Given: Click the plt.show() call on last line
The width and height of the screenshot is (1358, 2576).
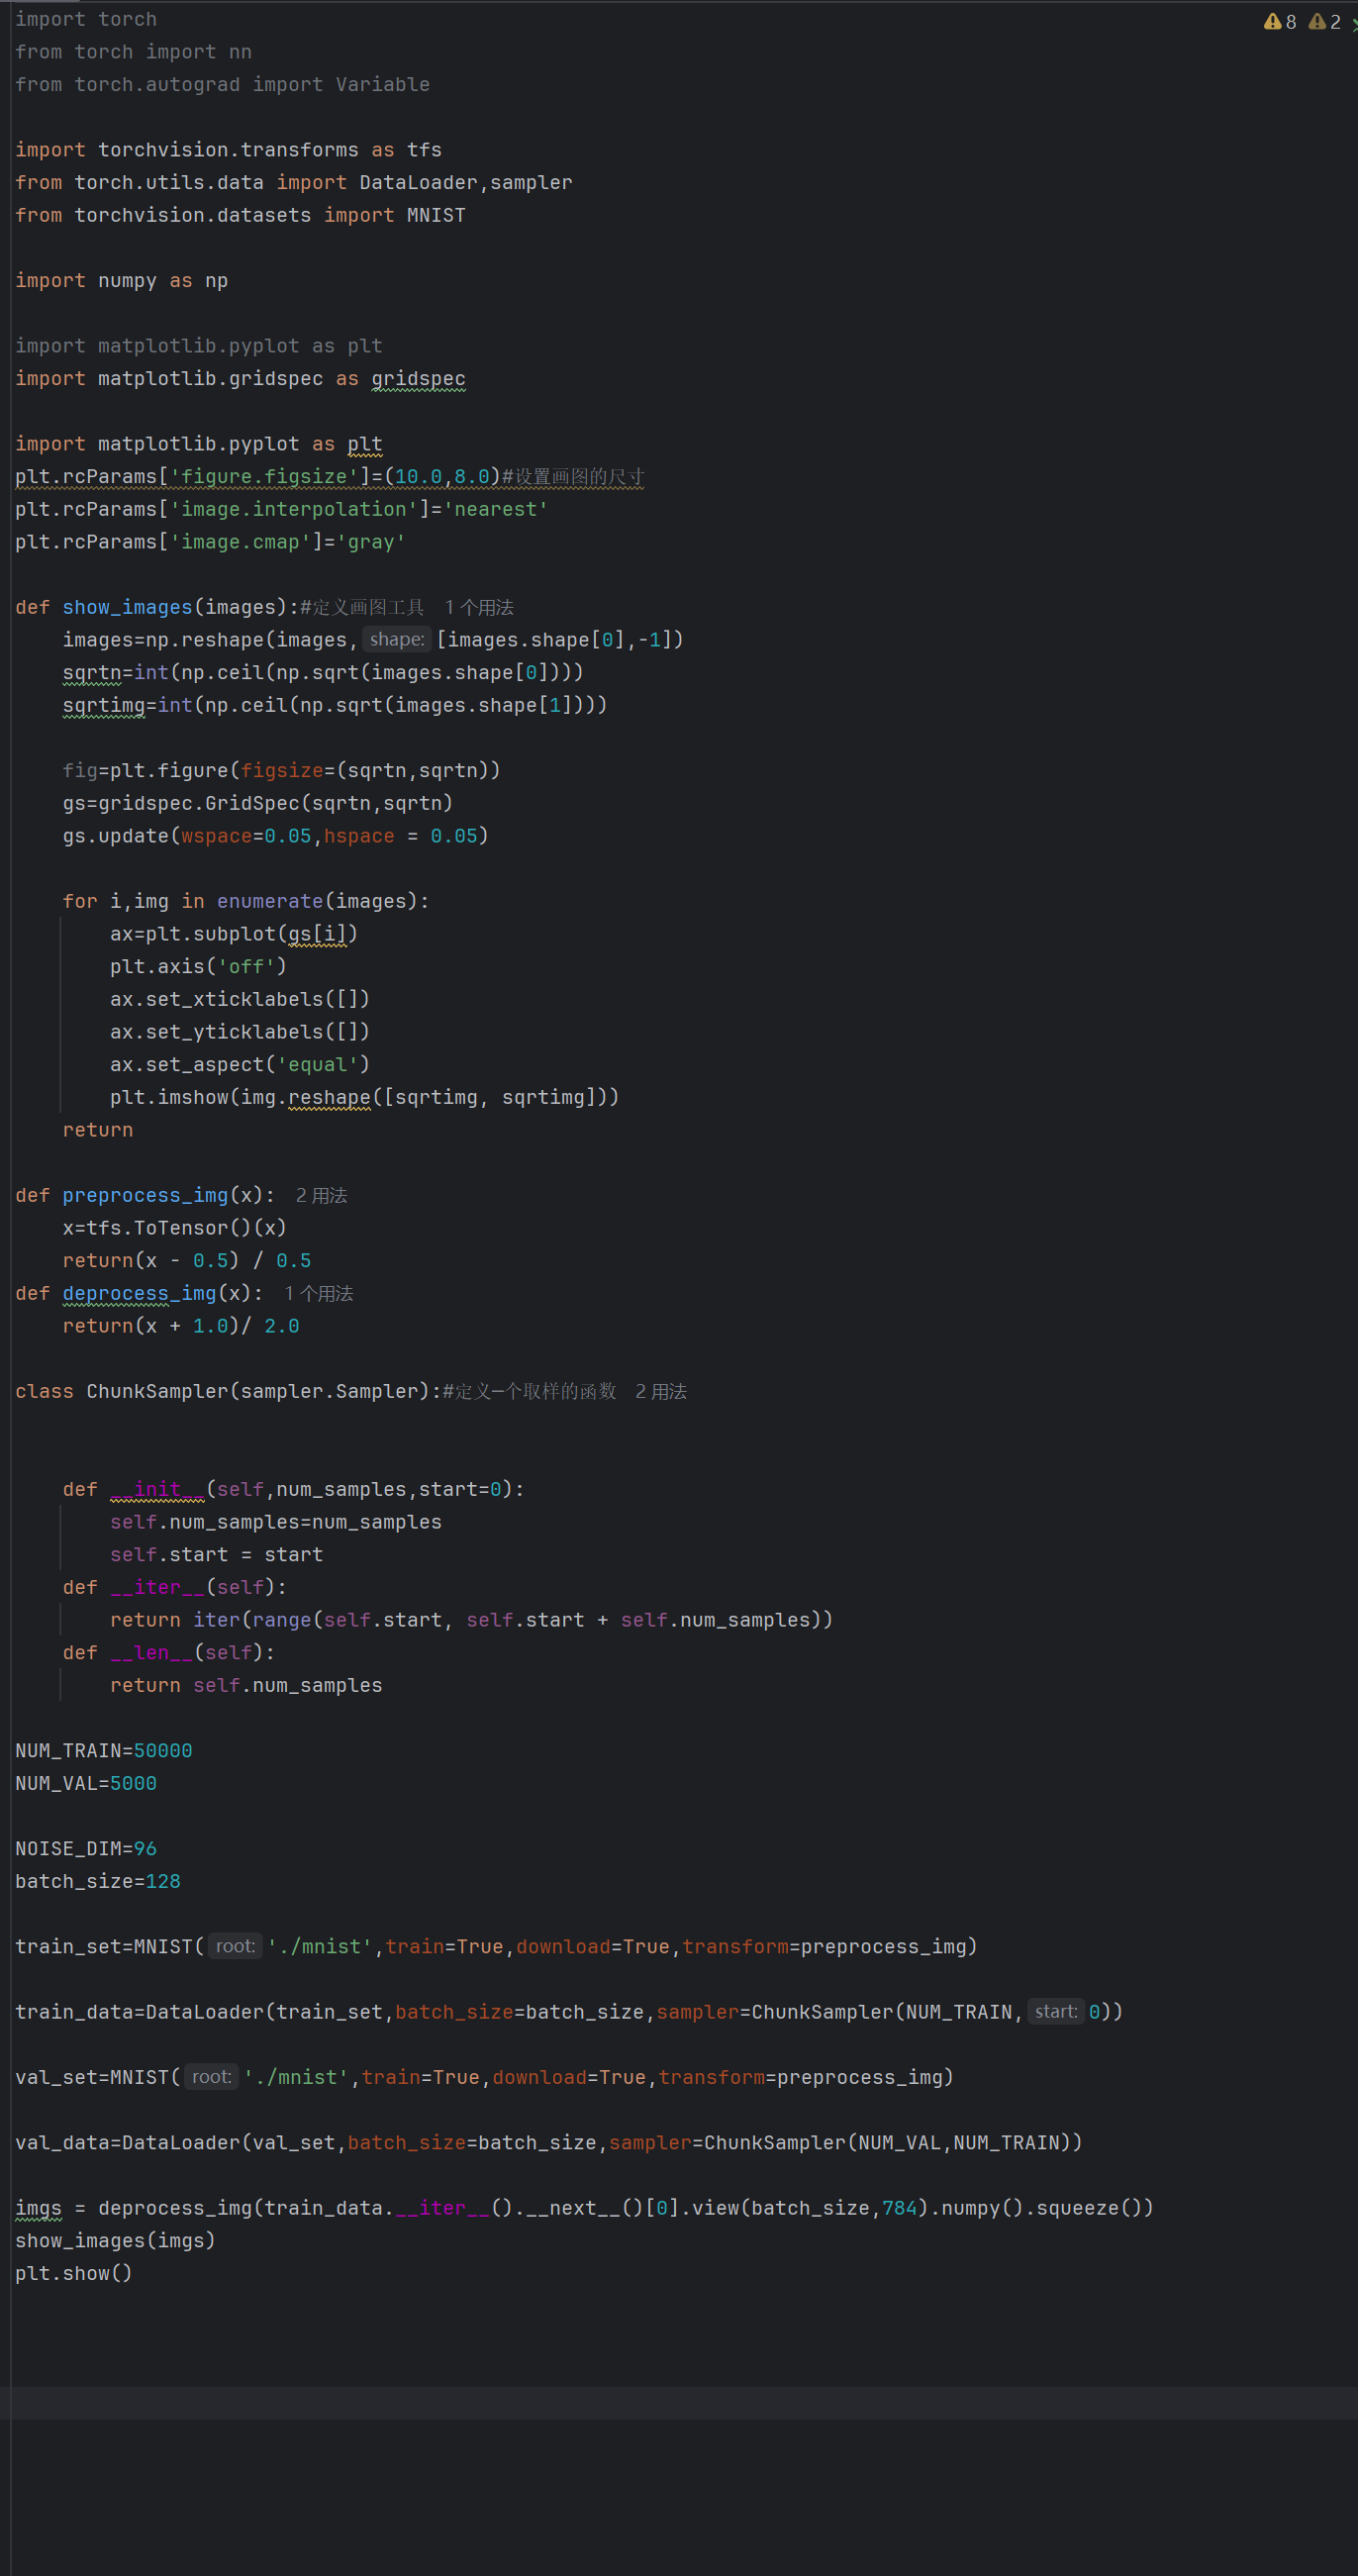Looking at the screenshot, I should tap(73, 2273).
